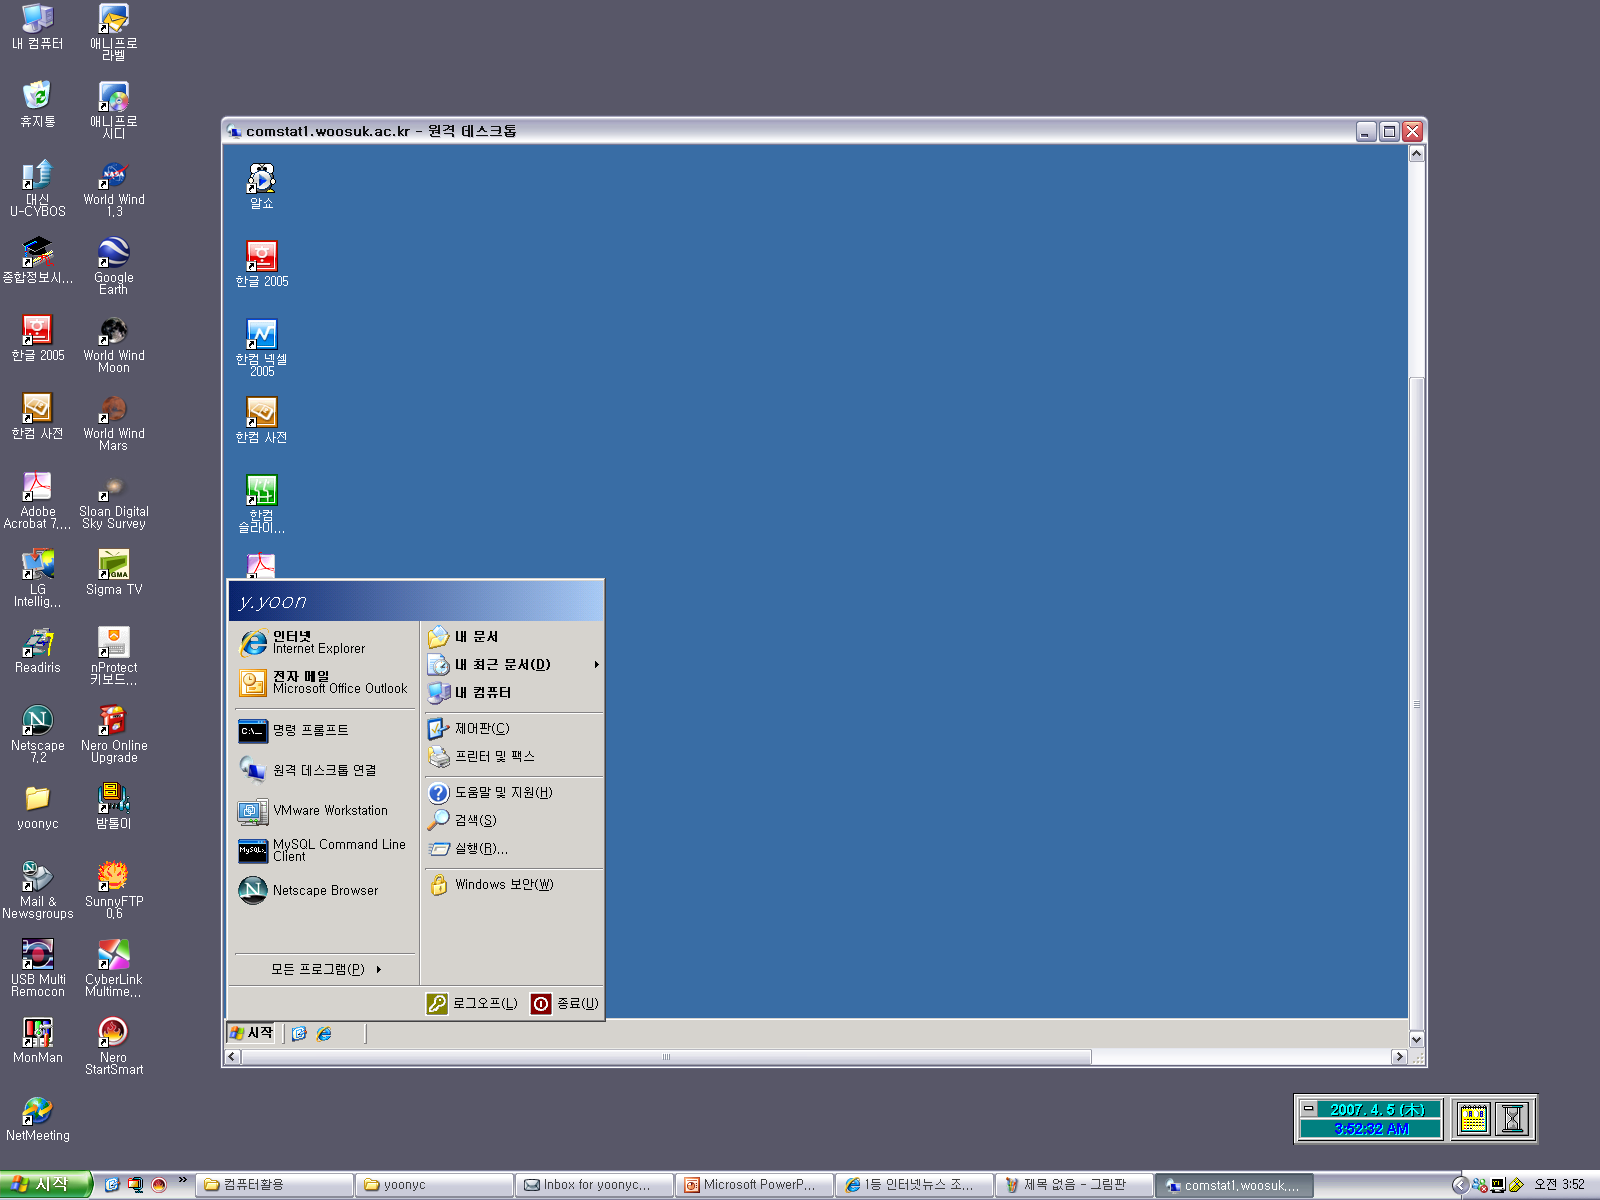Open Internet Explorer from start menu
The height and width of the screenshot is (1200, 1600).
[x=325, y=642]
